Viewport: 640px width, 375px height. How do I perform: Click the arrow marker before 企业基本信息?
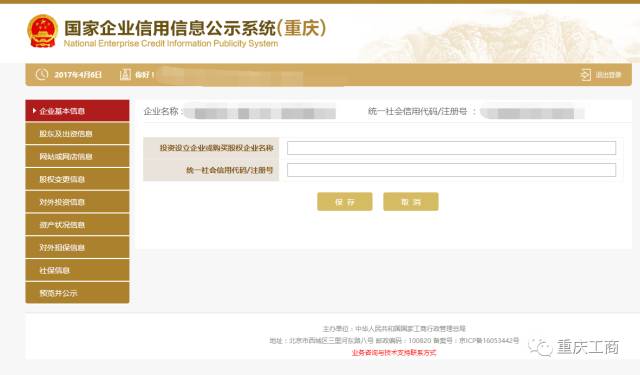pyautogui.click(x=34, y=111)
